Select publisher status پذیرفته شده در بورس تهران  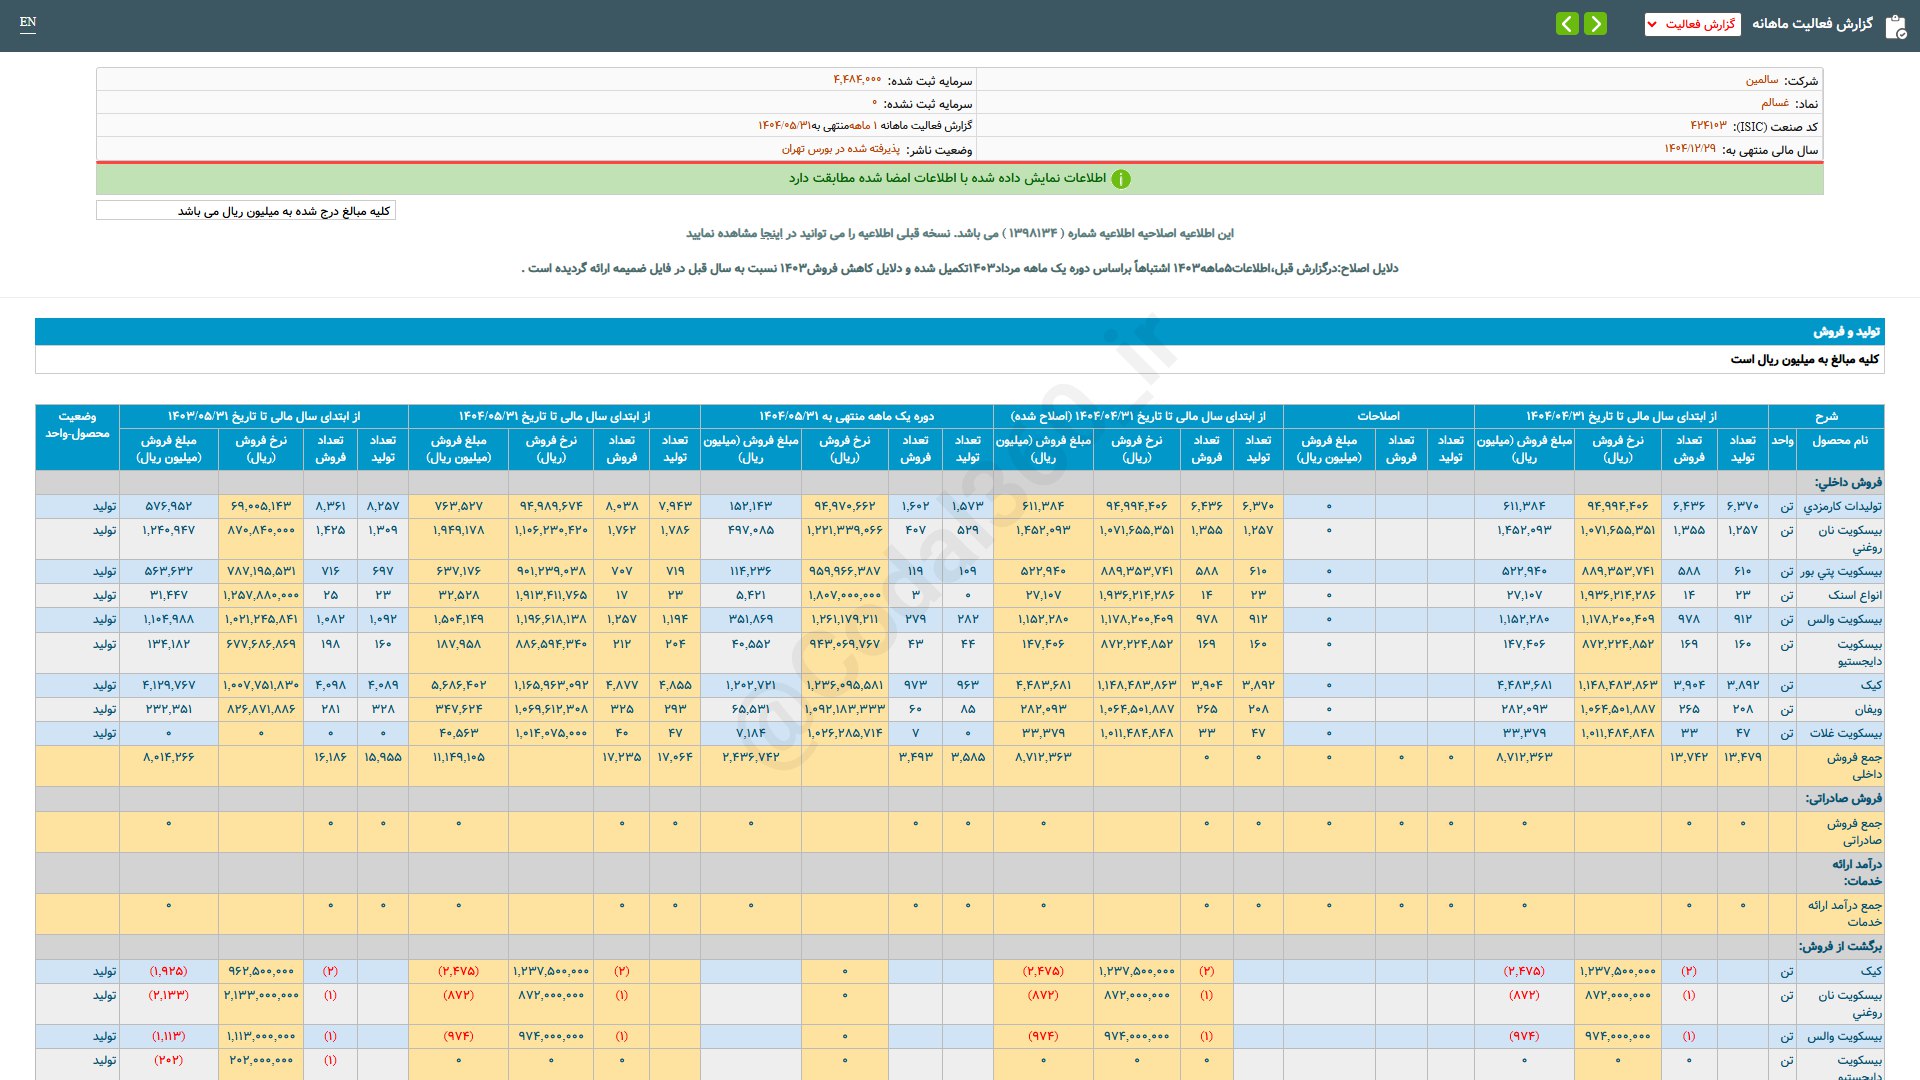(841, 149)
